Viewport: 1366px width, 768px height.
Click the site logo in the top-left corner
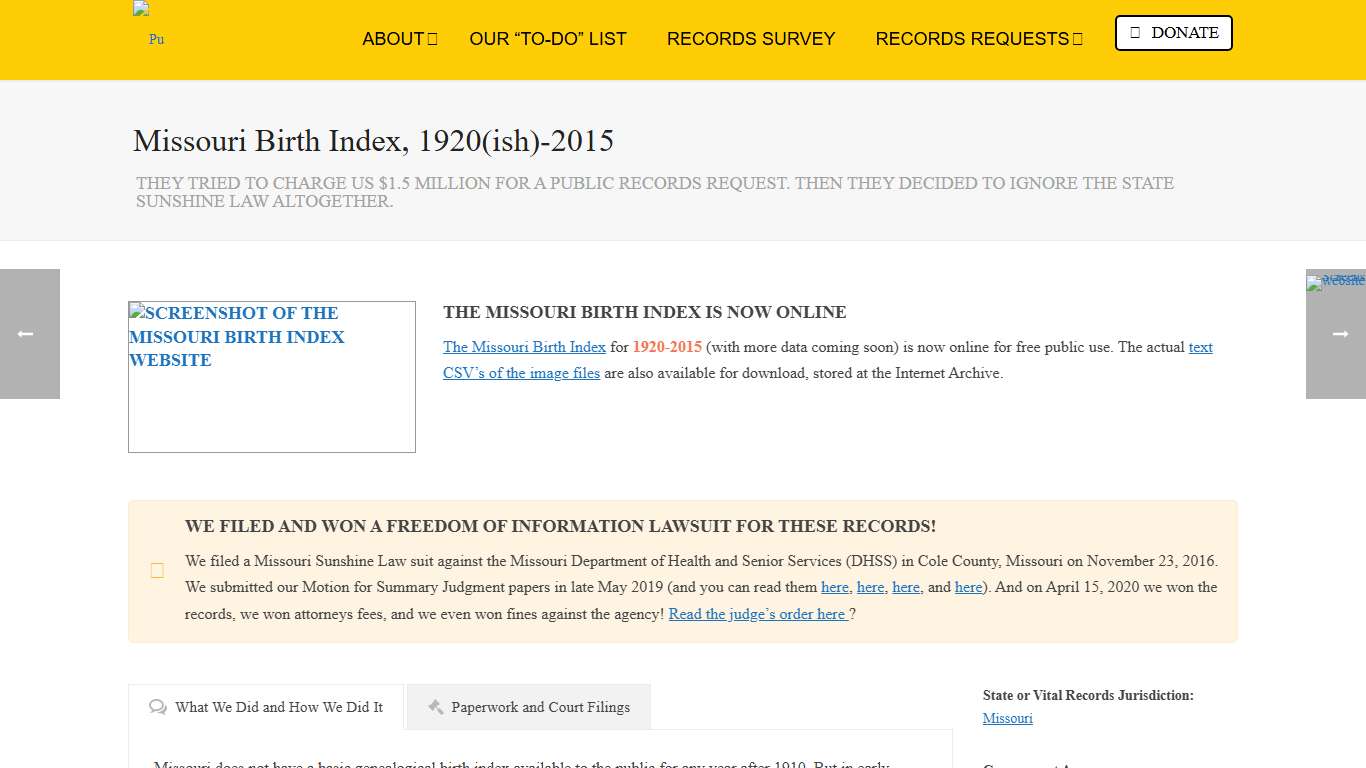(x=148, y=27)
